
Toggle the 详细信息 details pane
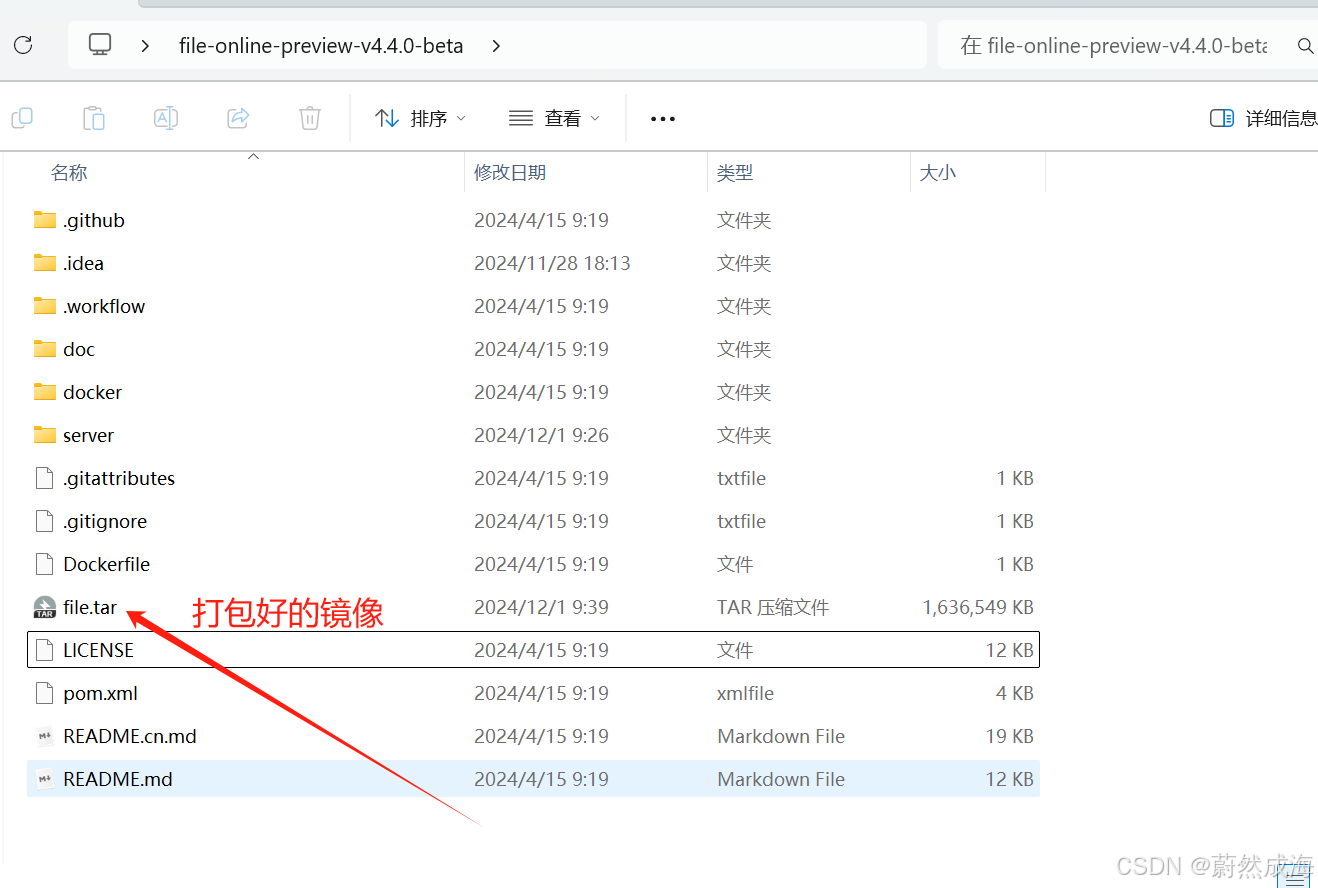(x=1264, y=118)
